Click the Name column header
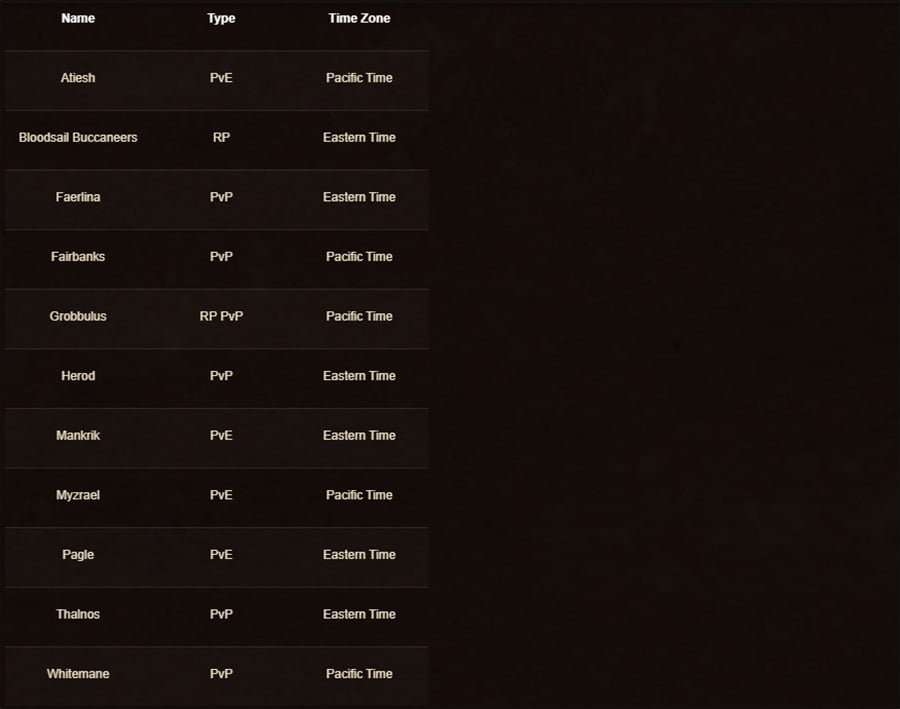Viewport: 900px width, 709px height. [78, 18]
